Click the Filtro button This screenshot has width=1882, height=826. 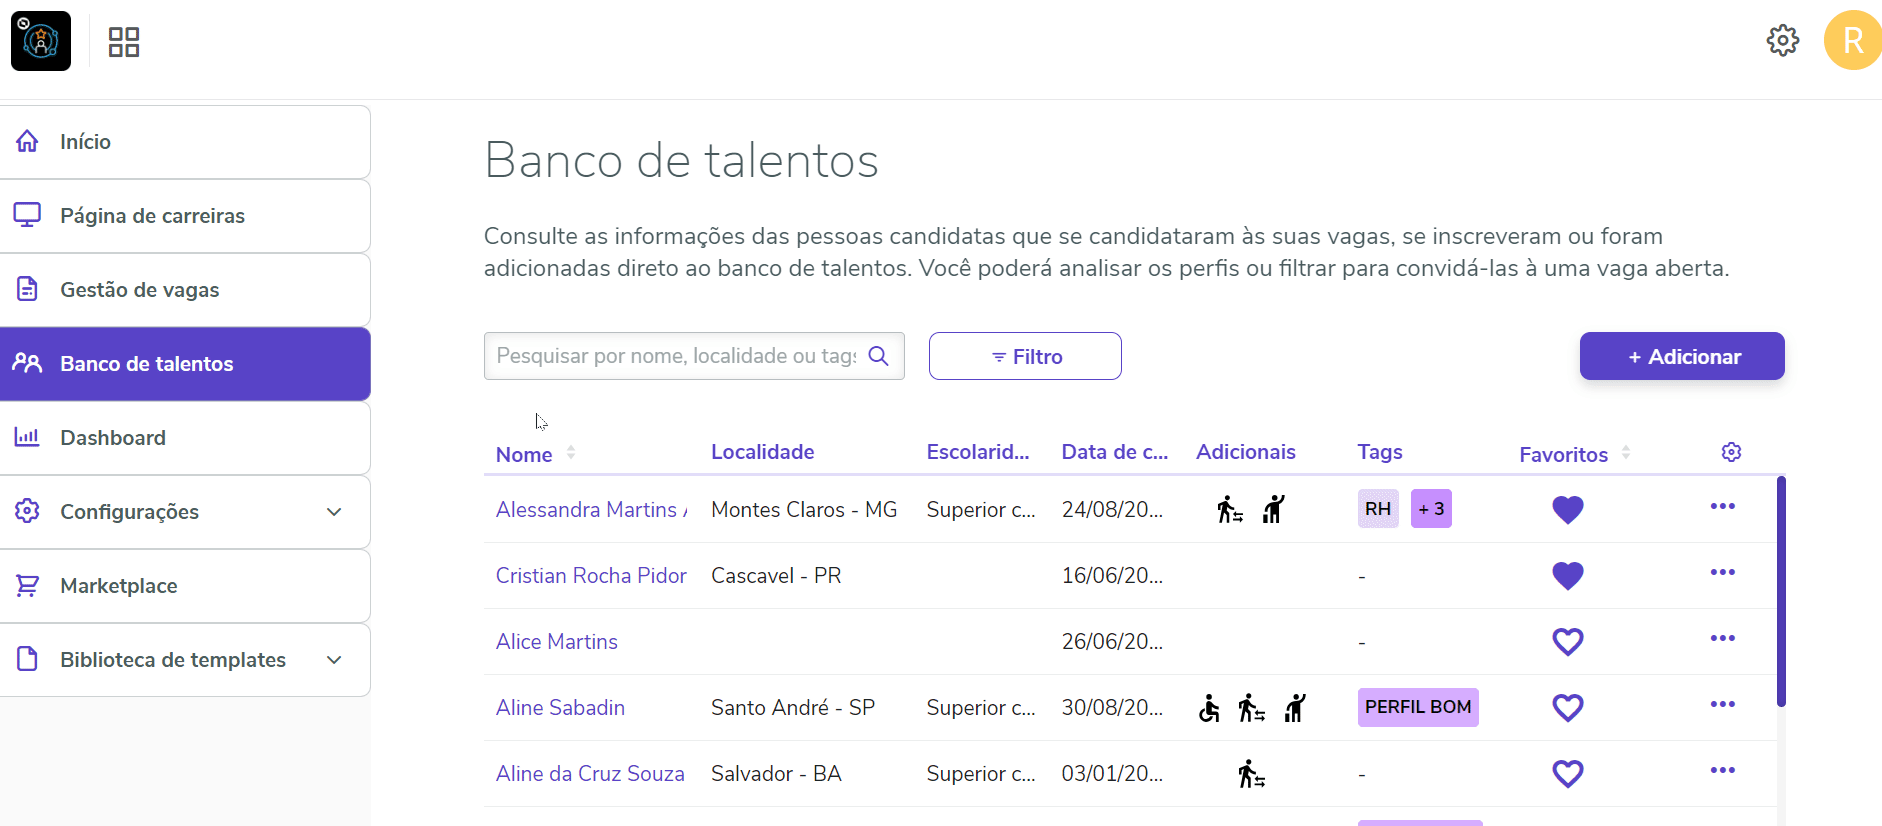(1025, 356)
